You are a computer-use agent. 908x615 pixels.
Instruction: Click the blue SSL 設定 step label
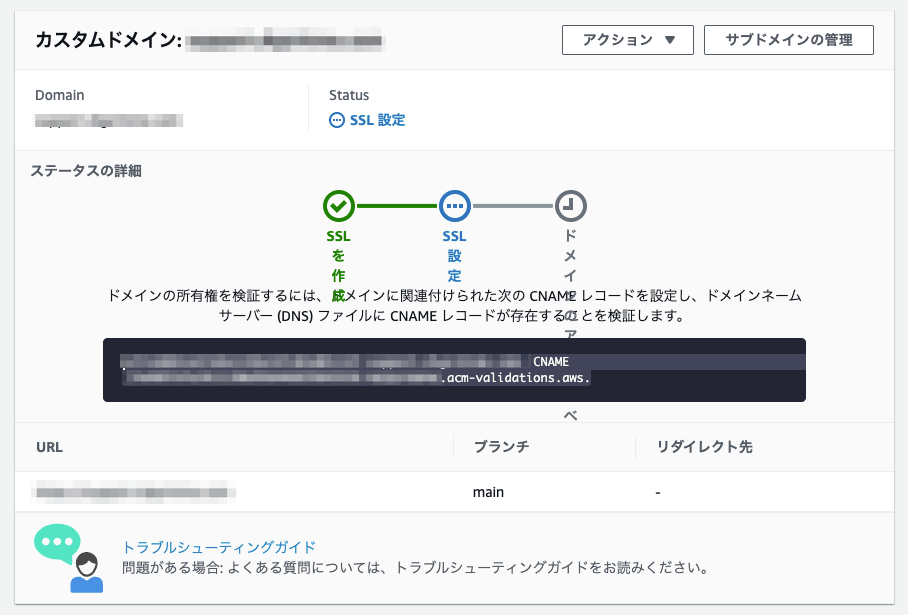[x=455, y=256]
